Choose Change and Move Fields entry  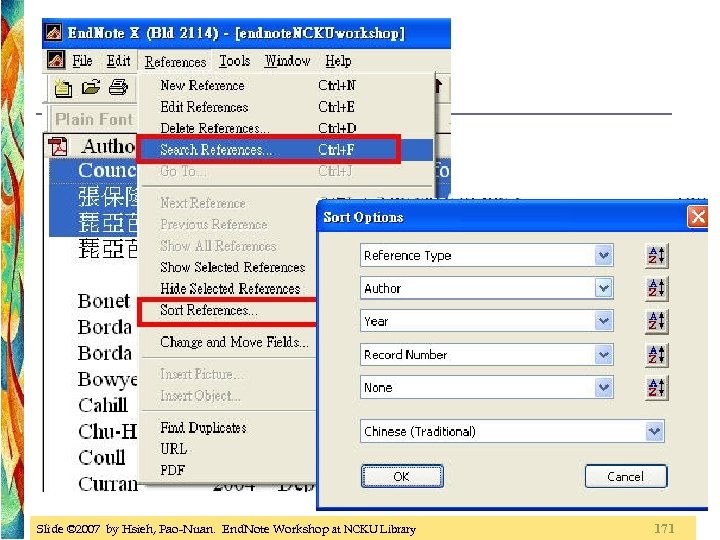234,342
